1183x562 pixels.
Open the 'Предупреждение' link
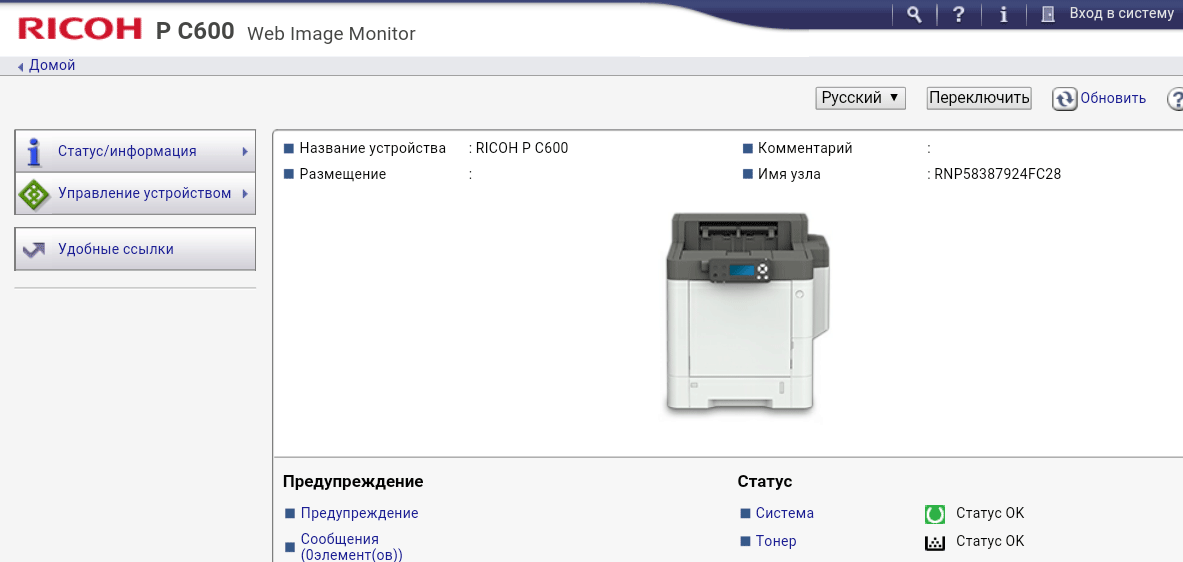(359, 513)
